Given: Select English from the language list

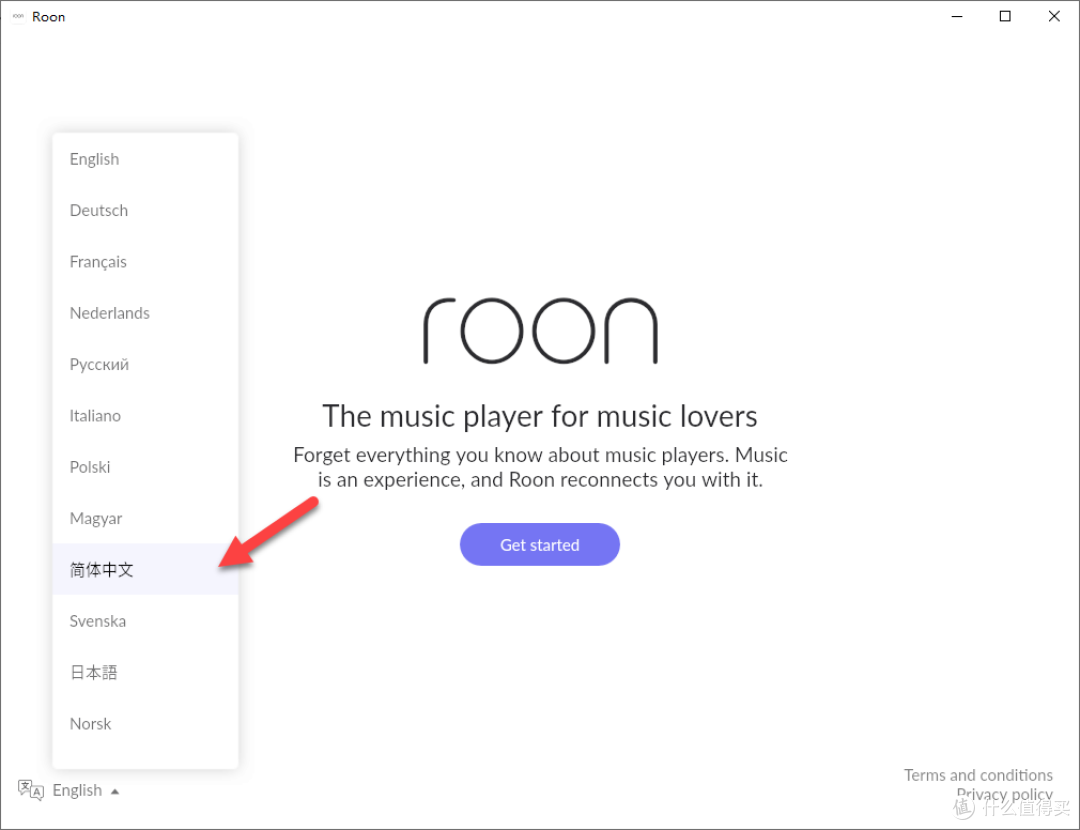Looking at the screenshot, I should click(x=94, y=159).
